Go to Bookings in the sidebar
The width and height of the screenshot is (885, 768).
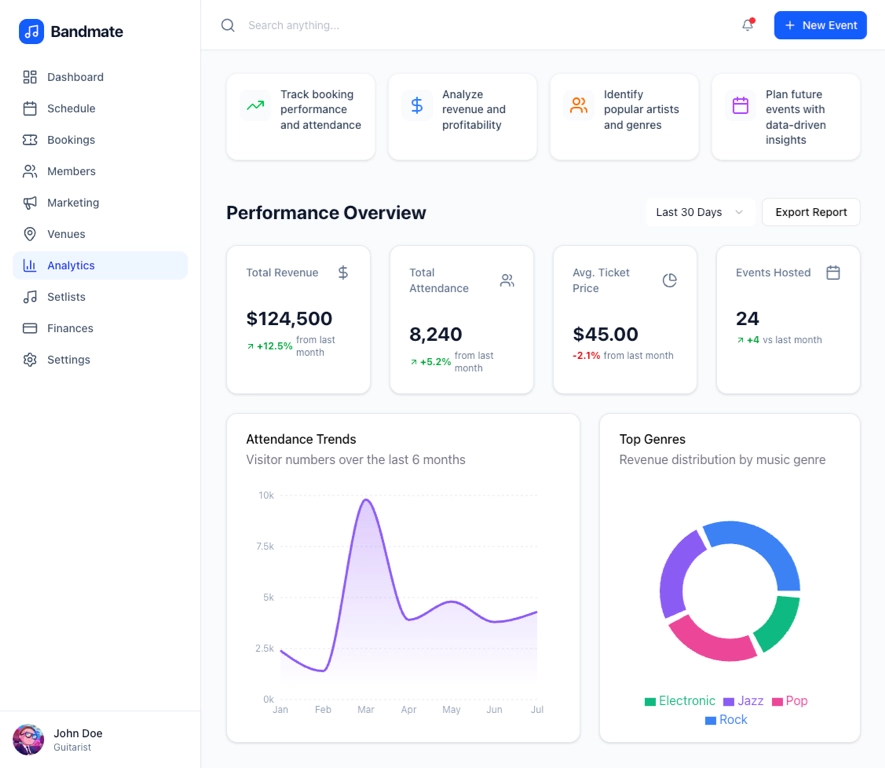(x=71, y=140)
